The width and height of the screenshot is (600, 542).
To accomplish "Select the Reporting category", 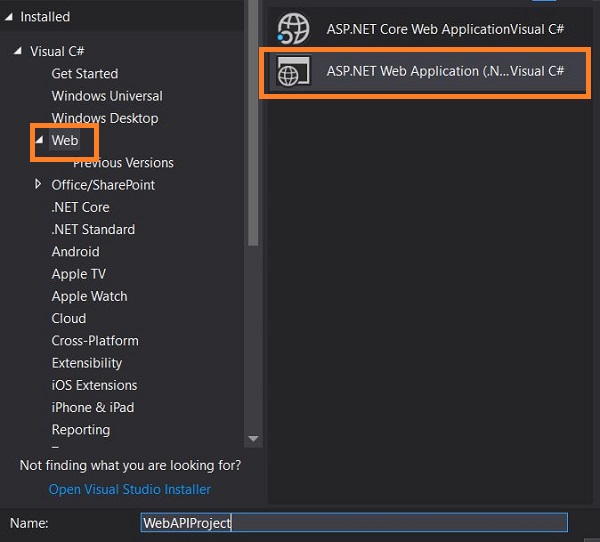I will point(81,429).
